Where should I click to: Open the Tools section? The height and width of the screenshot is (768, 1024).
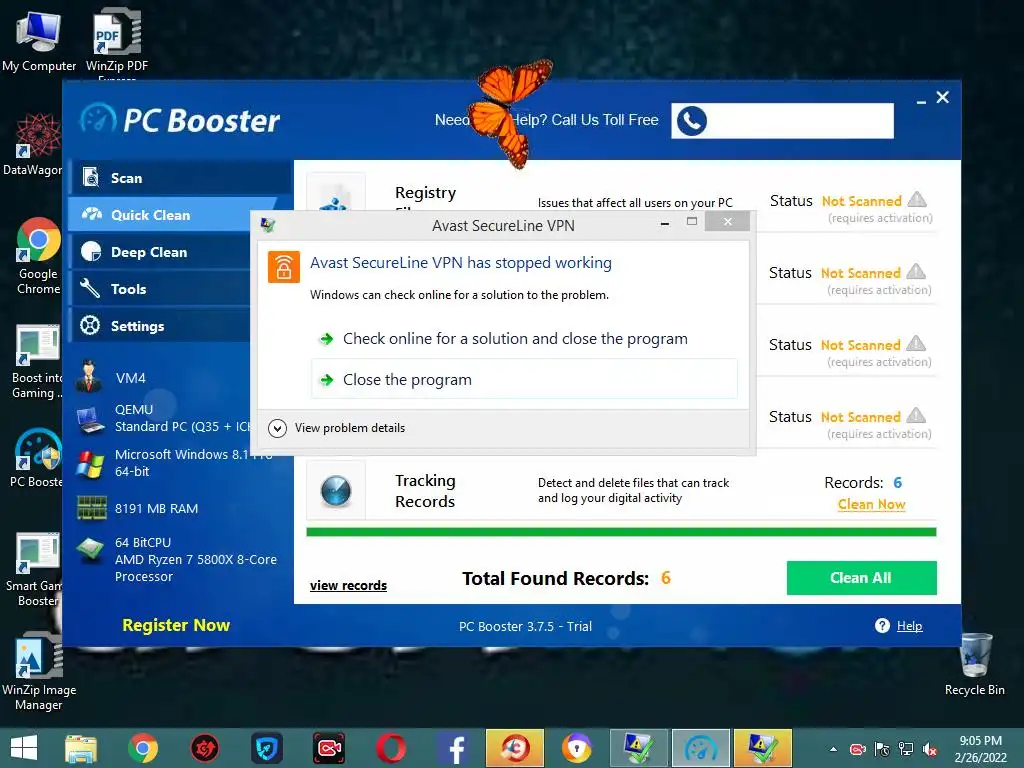pos(161,289)
